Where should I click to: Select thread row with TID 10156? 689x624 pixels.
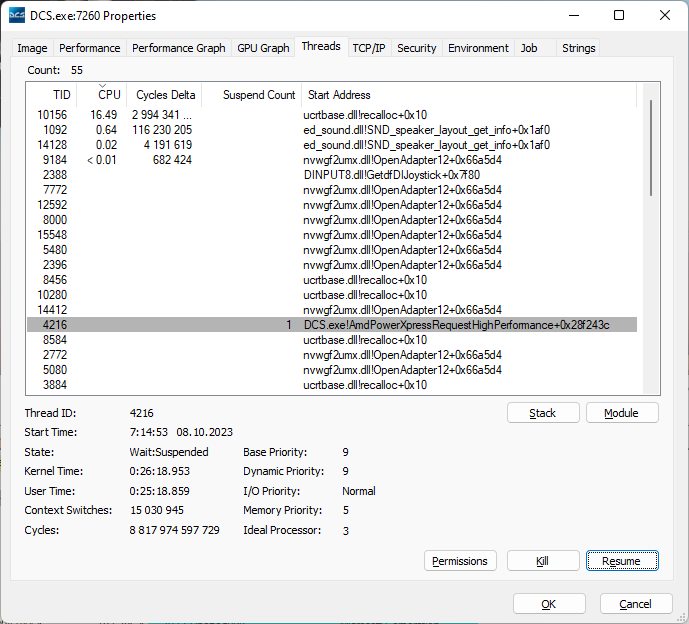tap(332, 115)
